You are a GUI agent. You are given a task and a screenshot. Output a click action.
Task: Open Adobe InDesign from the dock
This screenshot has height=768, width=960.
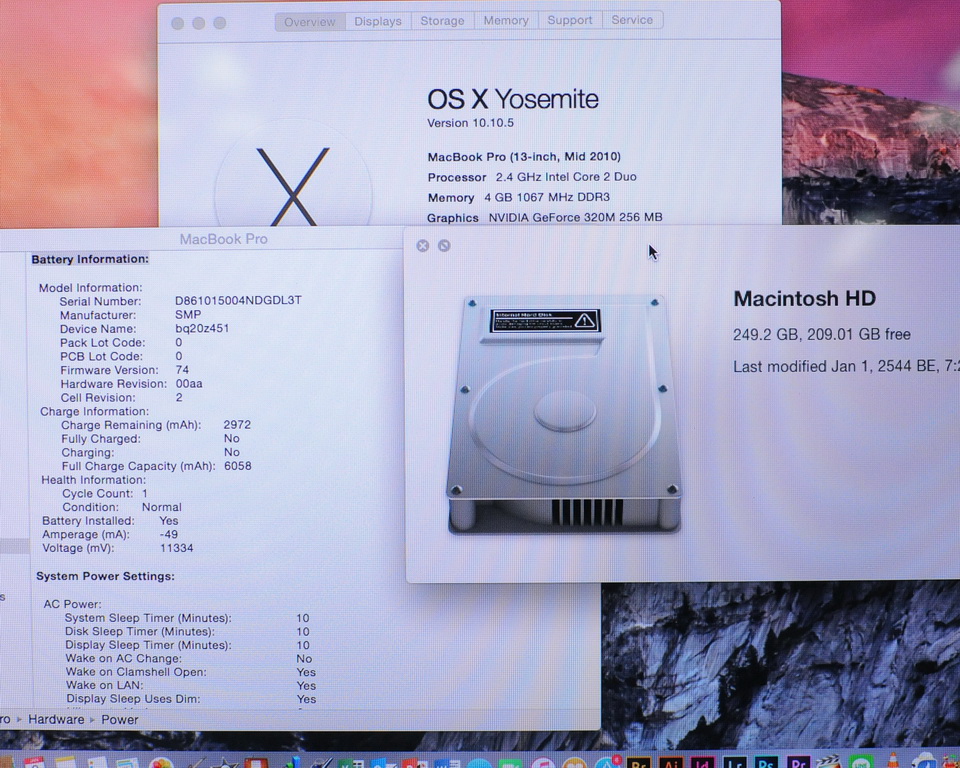click(x=703, y=762)
